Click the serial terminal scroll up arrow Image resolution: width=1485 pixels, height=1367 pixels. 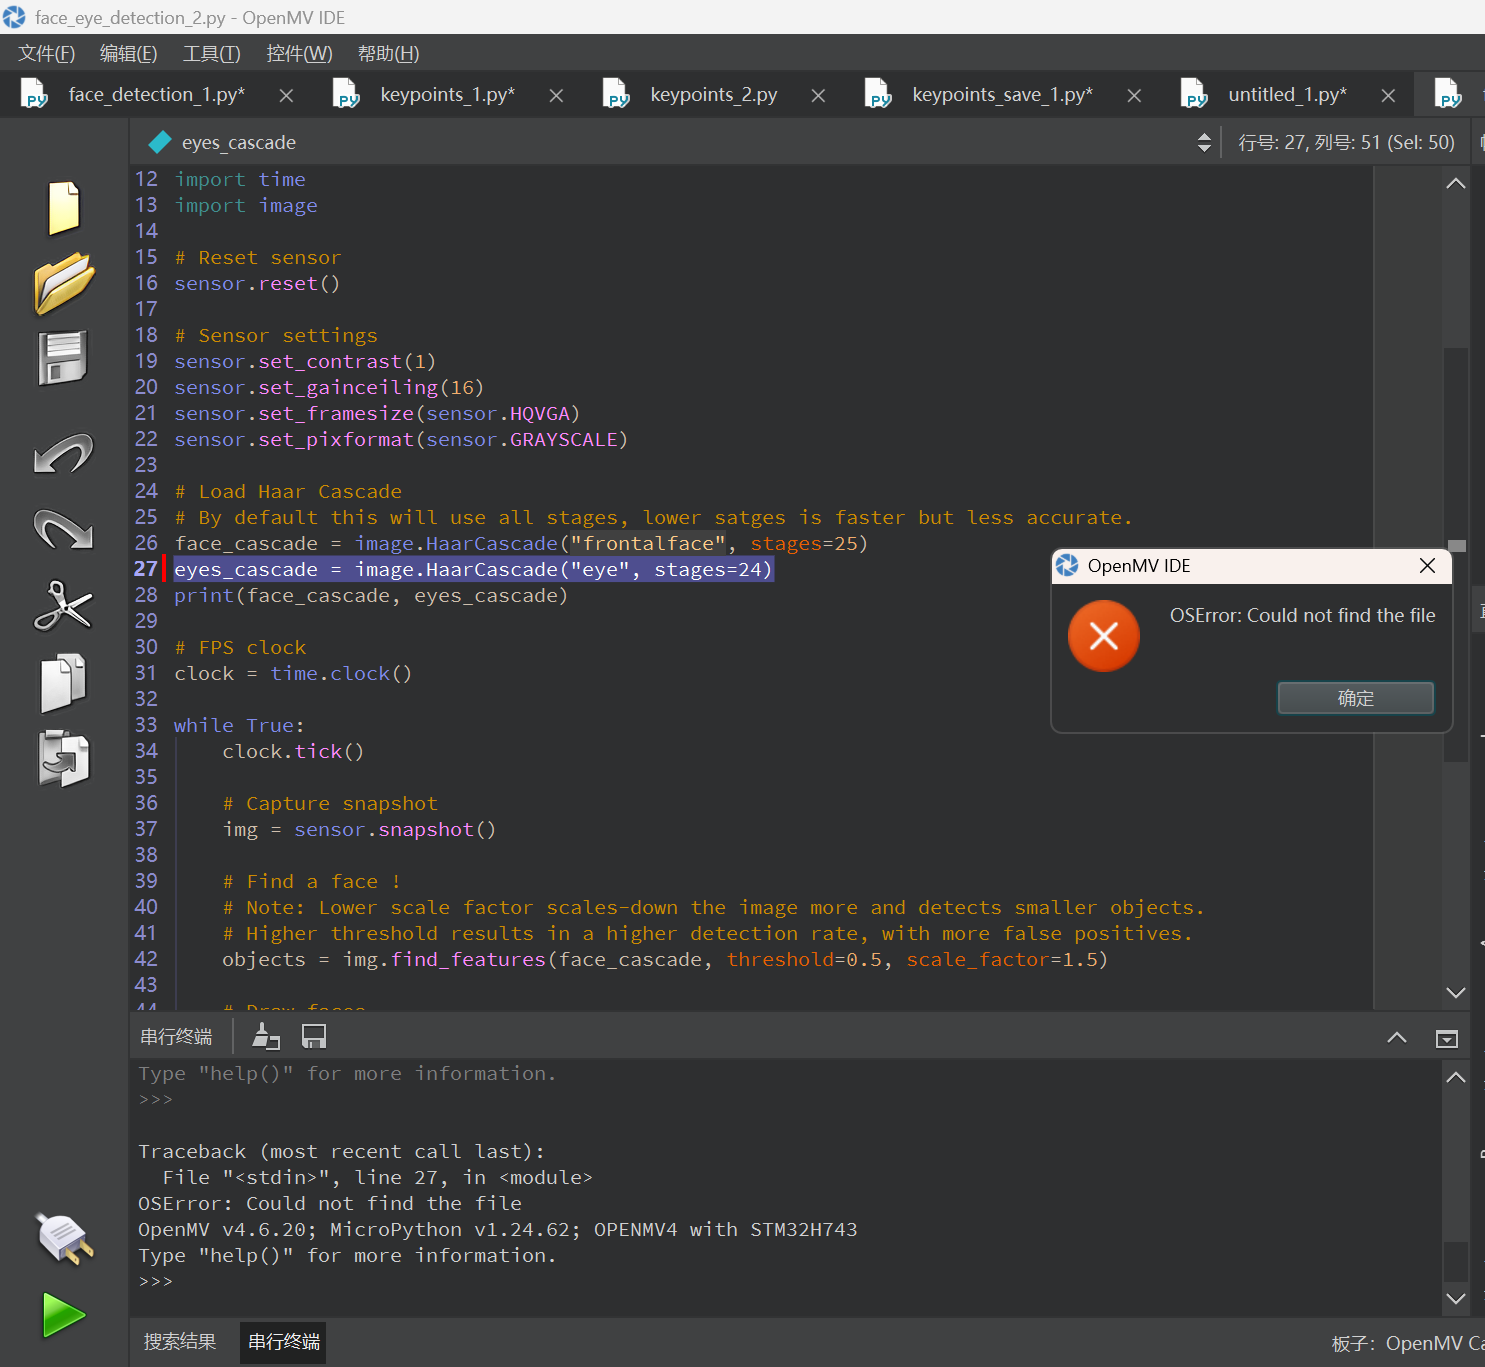(x=1456, y=1077)
